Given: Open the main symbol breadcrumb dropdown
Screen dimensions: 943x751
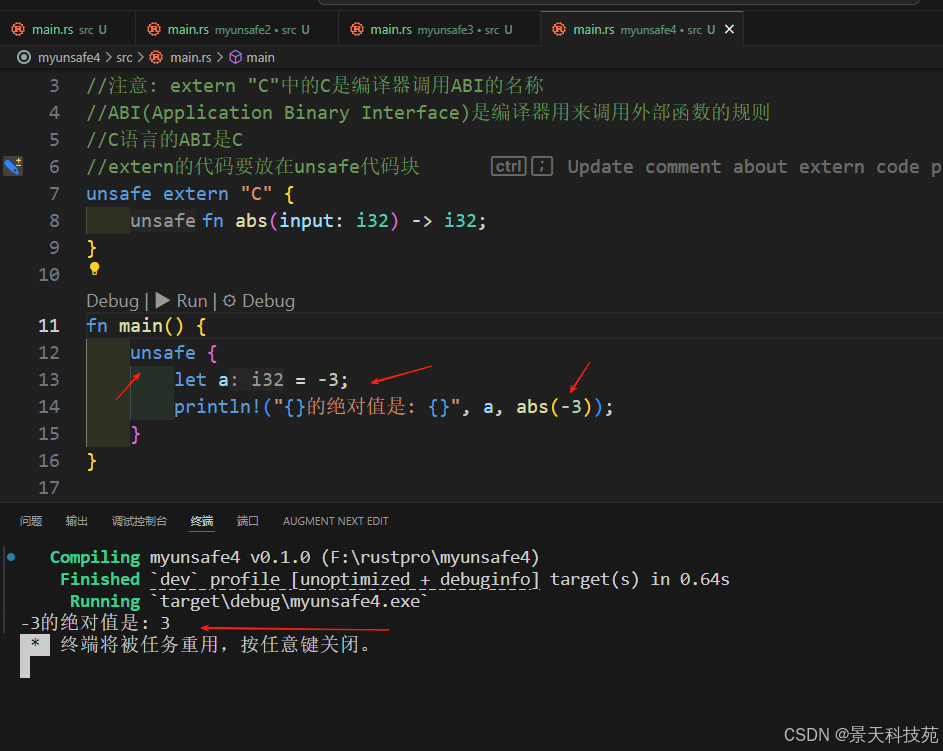Looking at the screenshot, I should (x=262, y=57).
